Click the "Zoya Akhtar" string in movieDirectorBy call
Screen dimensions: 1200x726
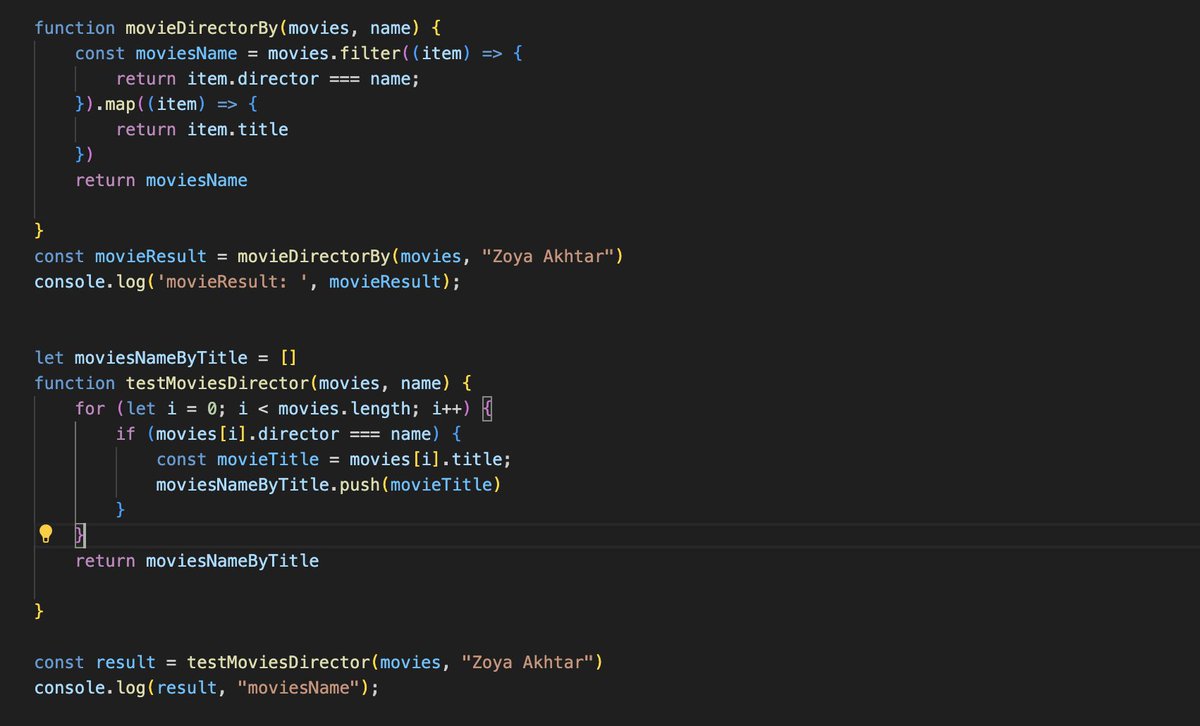click(548, 256)
